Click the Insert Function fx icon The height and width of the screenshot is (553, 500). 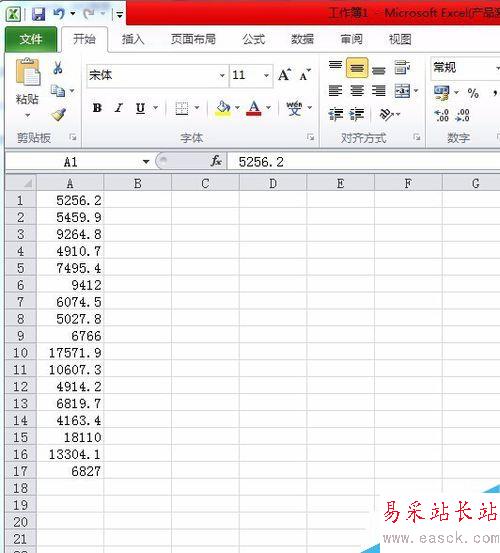pyautogui.click(x=216, y=162)
